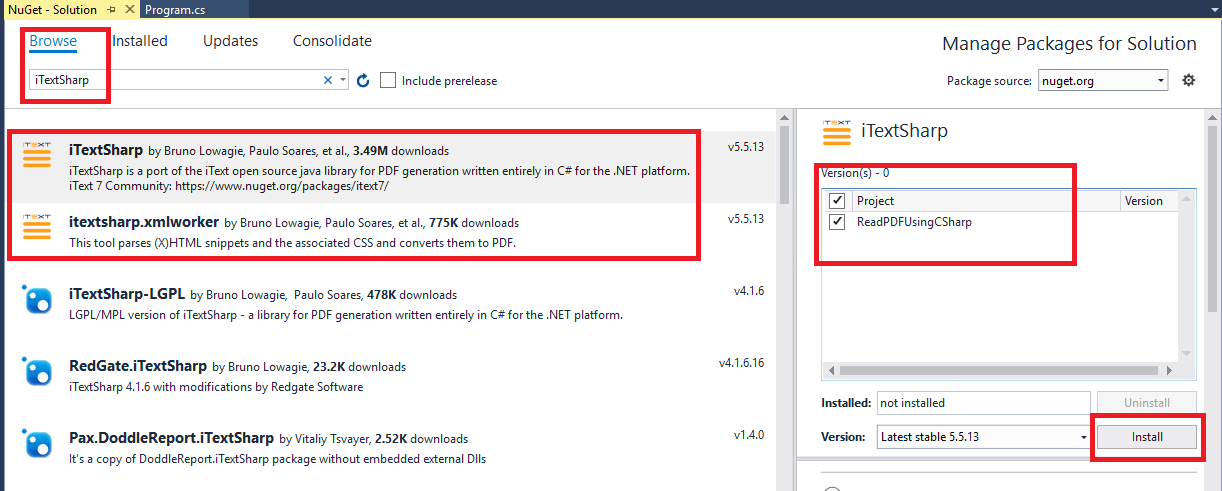Switch to the Installed tab
Viewport: 1222px width, 491px height.
click(x=140, y=41)
